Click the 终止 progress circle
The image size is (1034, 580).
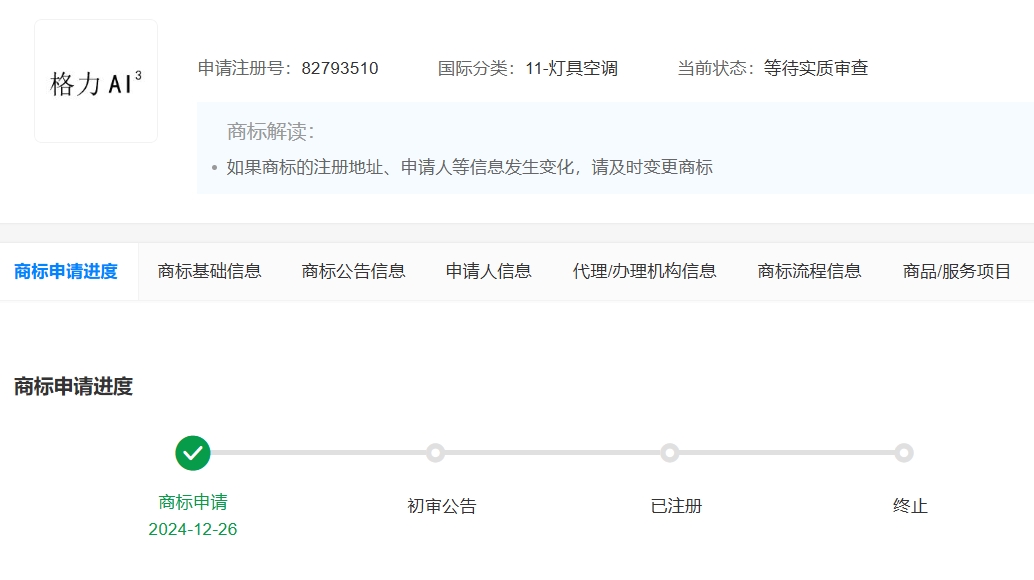(x=904, y=452)
